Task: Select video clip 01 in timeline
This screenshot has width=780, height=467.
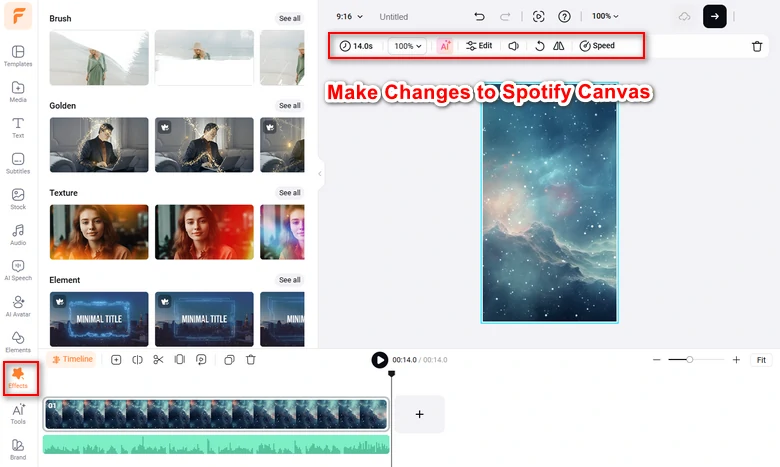Action: click(216, 414)
